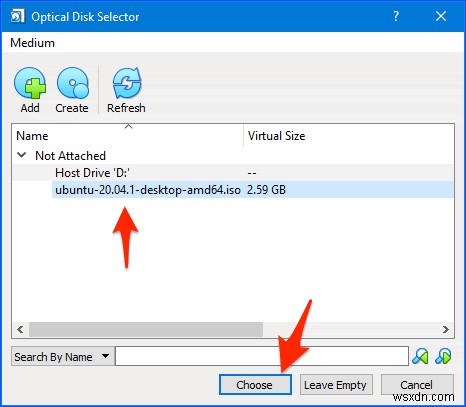466x407 pixels.
Task: Cancel the Optical Disk Selector dialog
Action: 417,385
